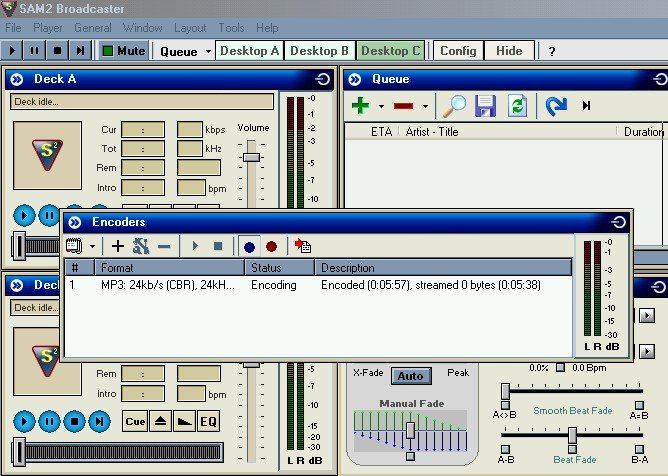Click the Deck A panel restore icon
Image resolution: width=668 pixels, height=476 pixels.
pos(322,79)
